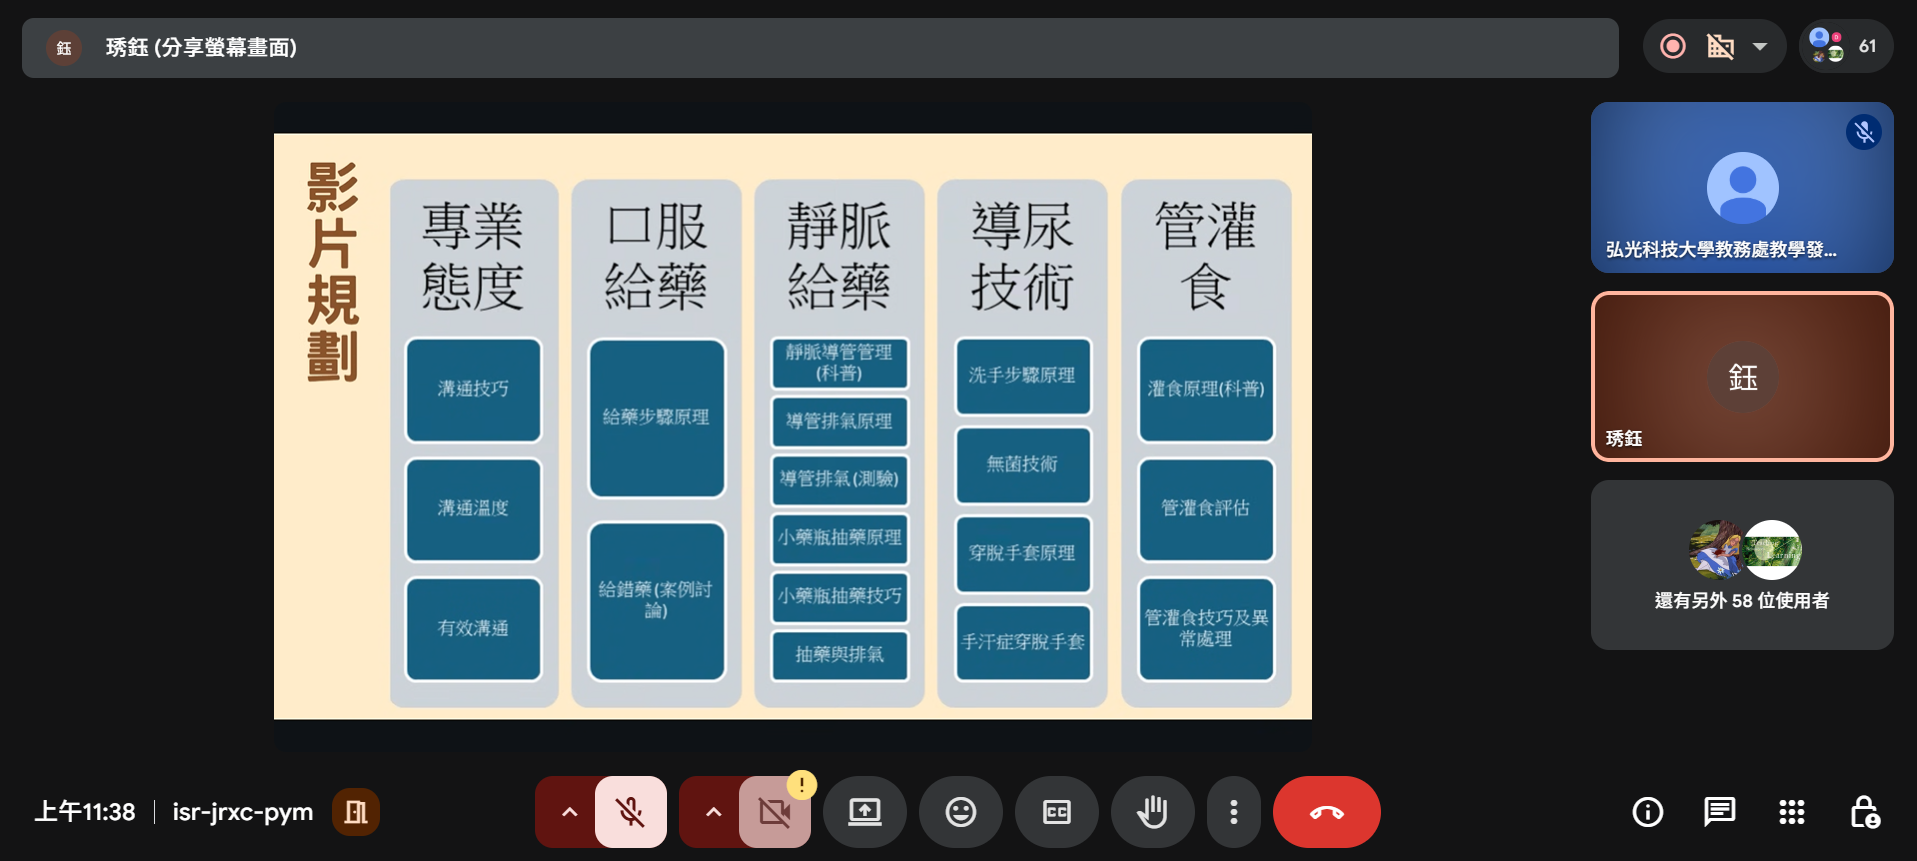
Task: Click the camera-off icon in top bar
Action: pyautogui.click(x=1720, y=46)
